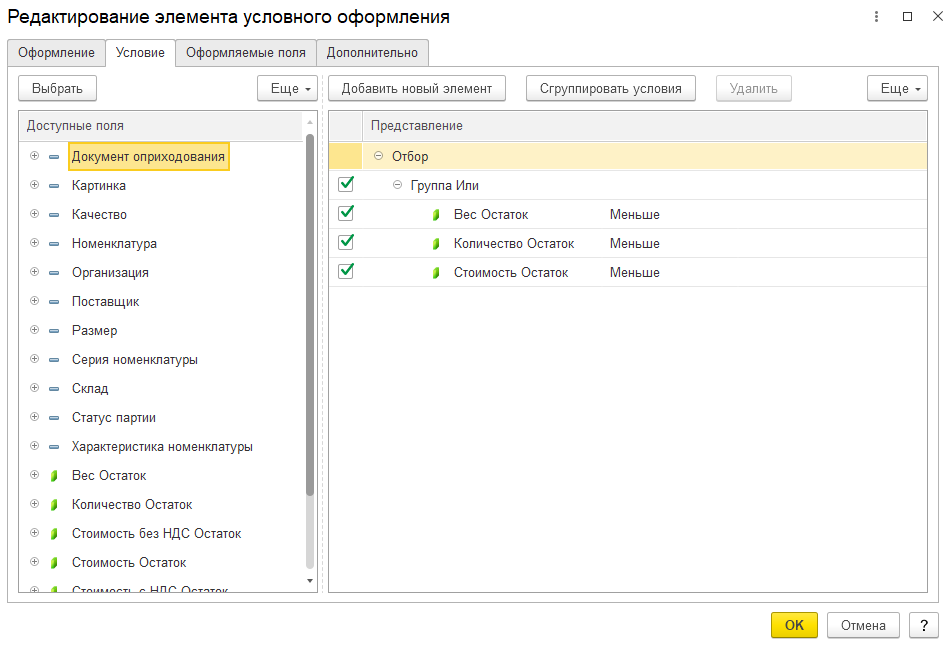Click green icon of Количество Остаток in fields list
Viewport: 952px width, 647px height.
tap(54, 504)
